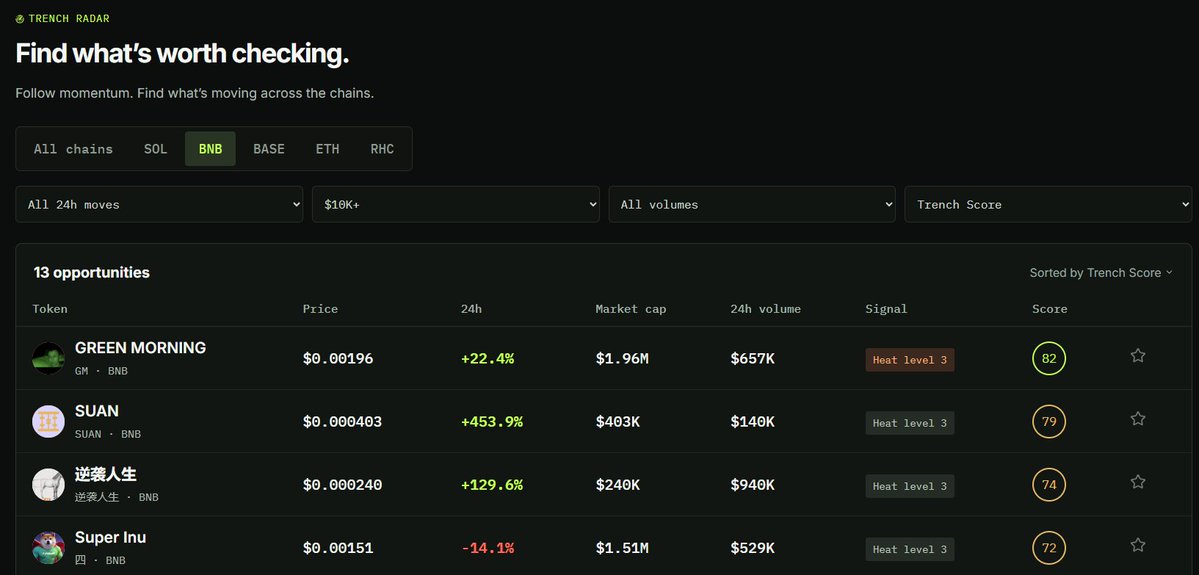Click the $1.96M market cap value
The height and width of the screenshot is (575, 1199).
click(622, 359)
